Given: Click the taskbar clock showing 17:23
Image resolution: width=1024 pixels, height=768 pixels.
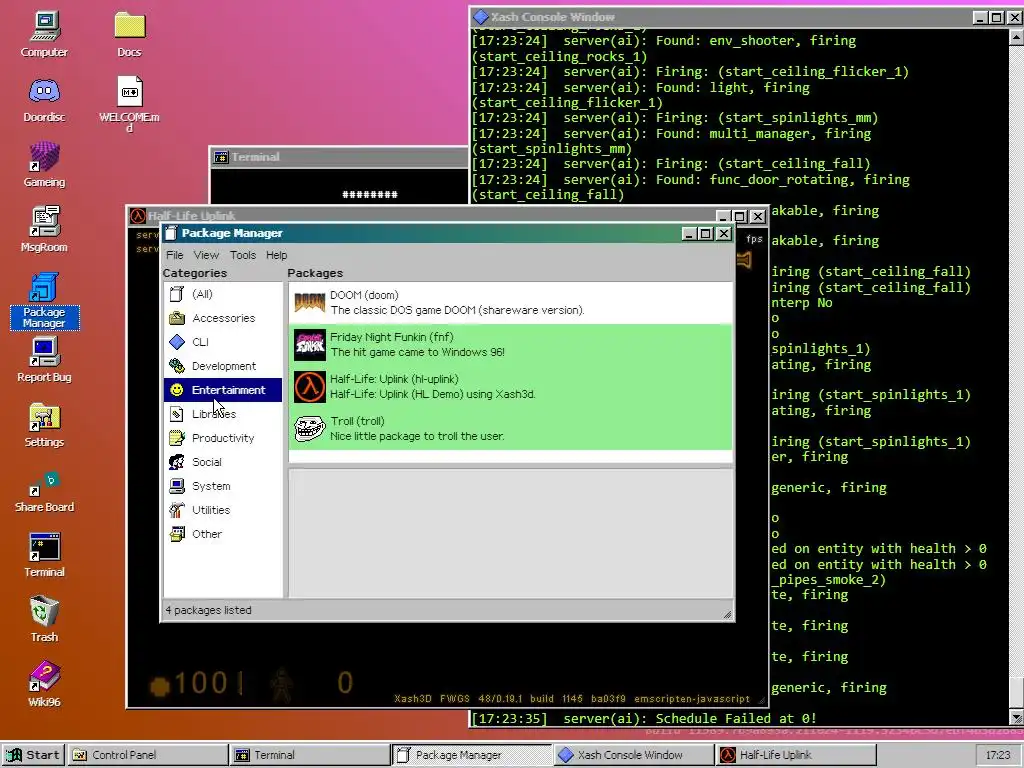Looking at the screenshot, I should [997, 755].
